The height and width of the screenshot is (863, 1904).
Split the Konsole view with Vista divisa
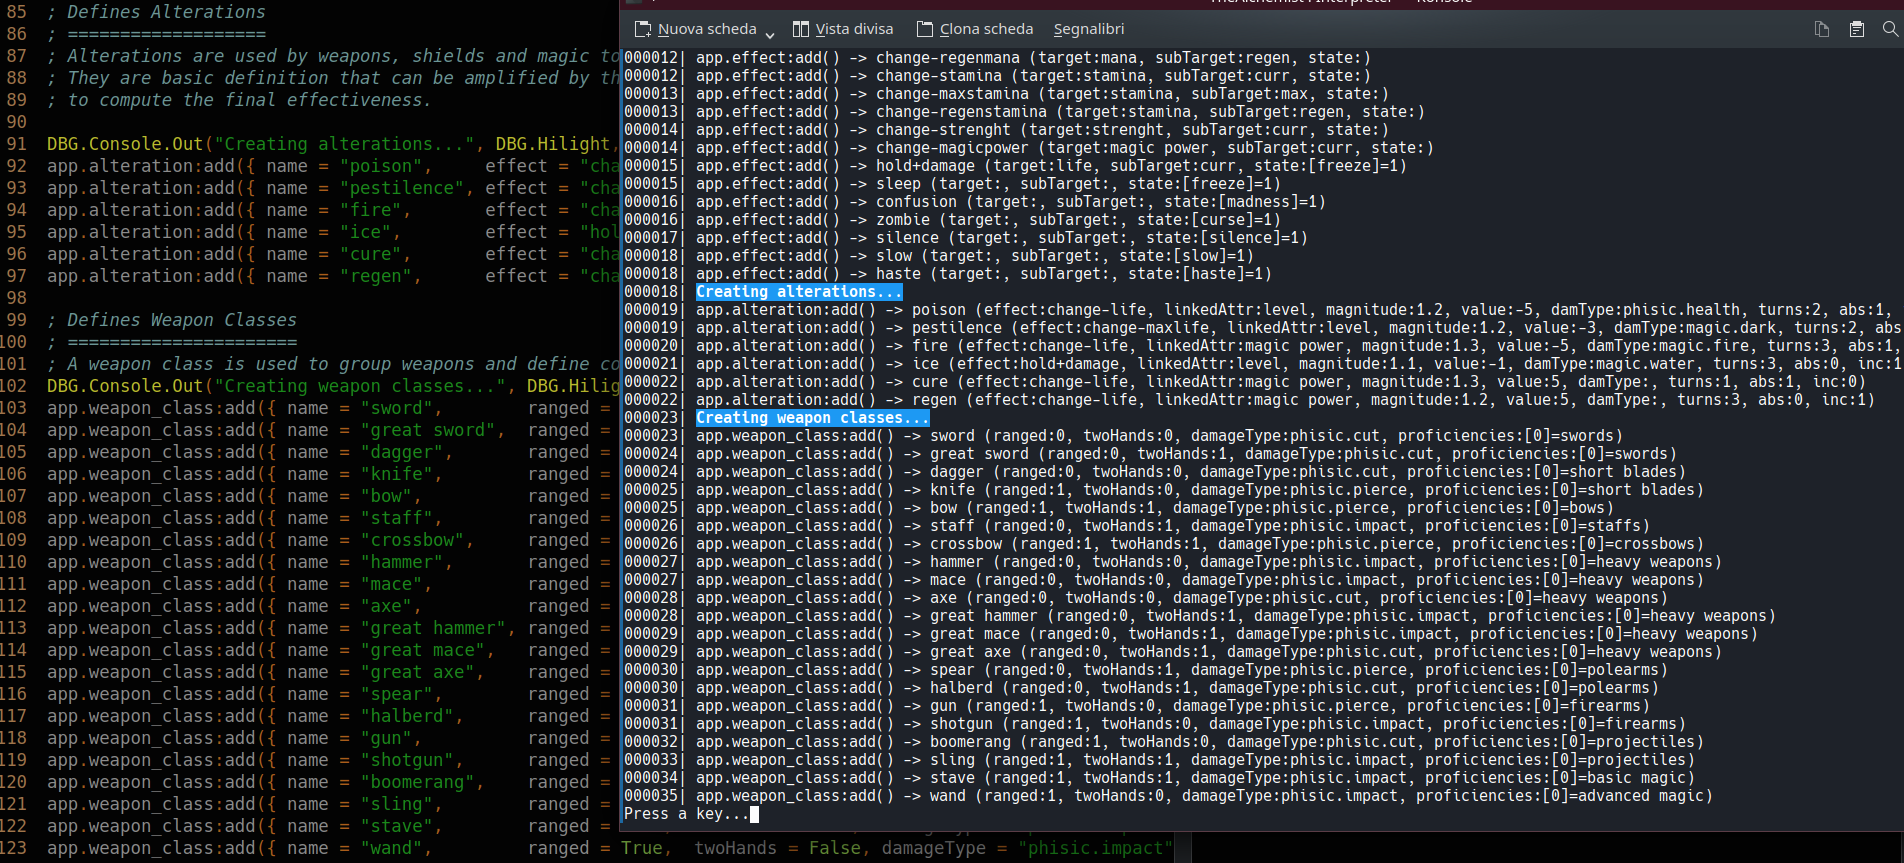click(843, 29)
